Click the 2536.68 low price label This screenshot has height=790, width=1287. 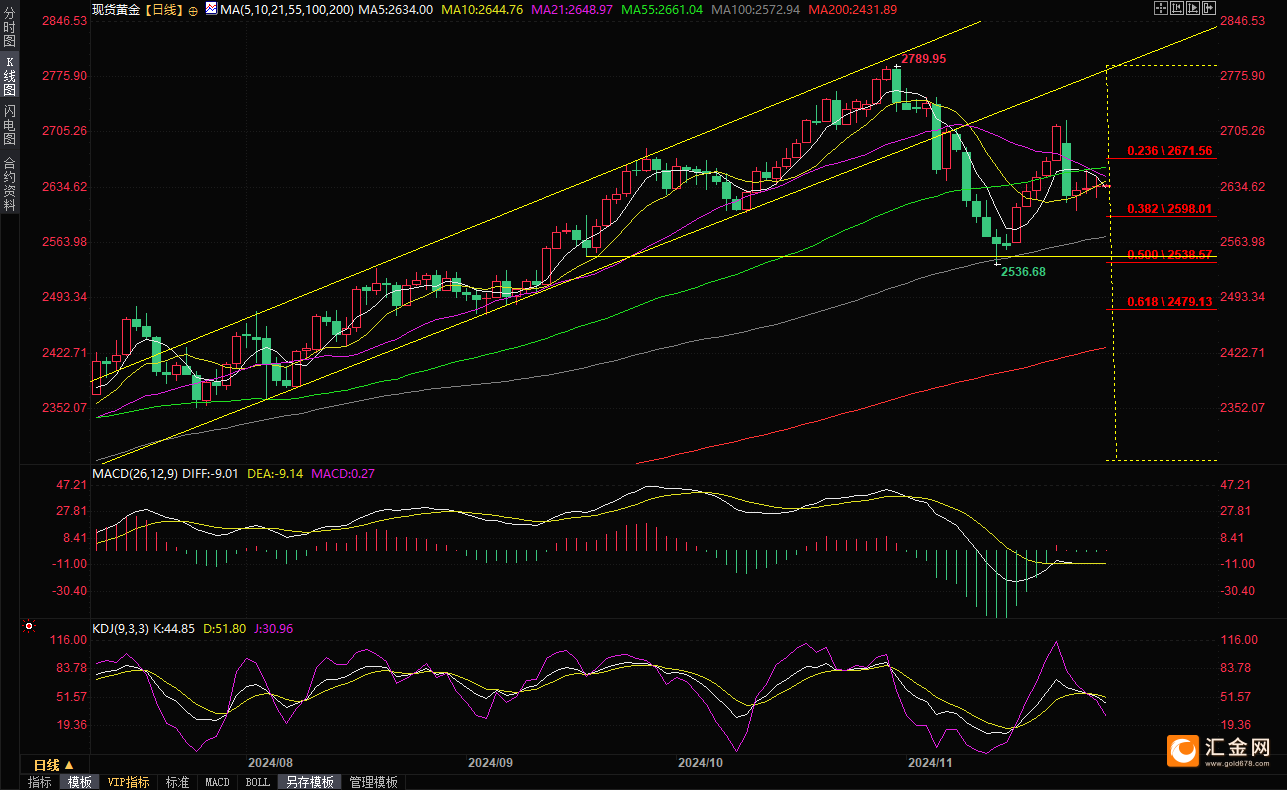pyautogui.click(x=1023, y=271)
